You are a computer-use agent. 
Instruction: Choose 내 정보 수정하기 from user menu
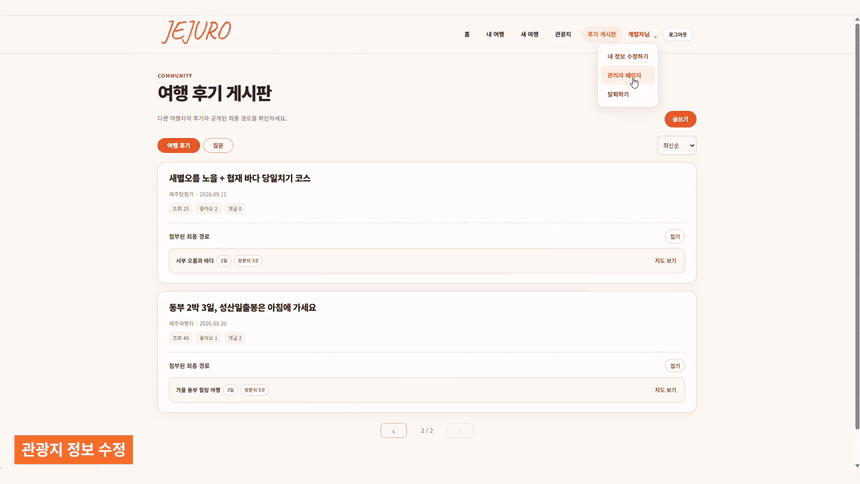(627, 57)
